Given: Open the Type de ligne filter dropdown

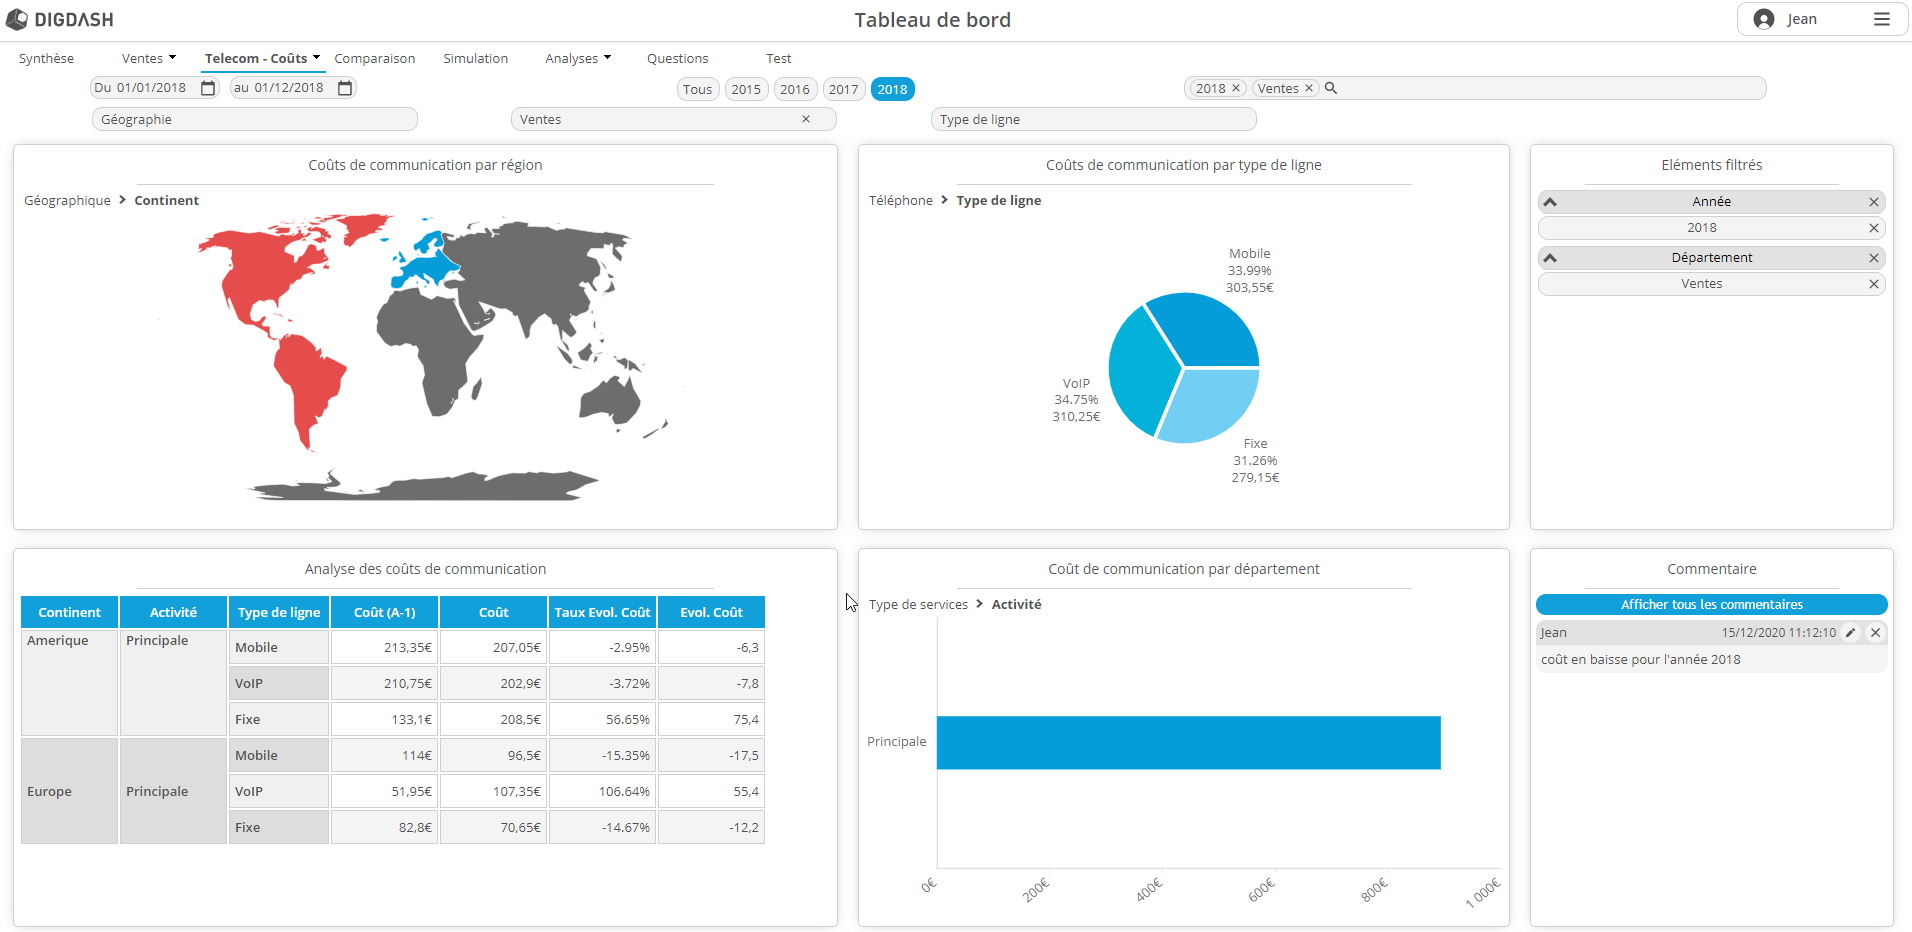Looking at the screenshot, I should [x=1093, y=119].
